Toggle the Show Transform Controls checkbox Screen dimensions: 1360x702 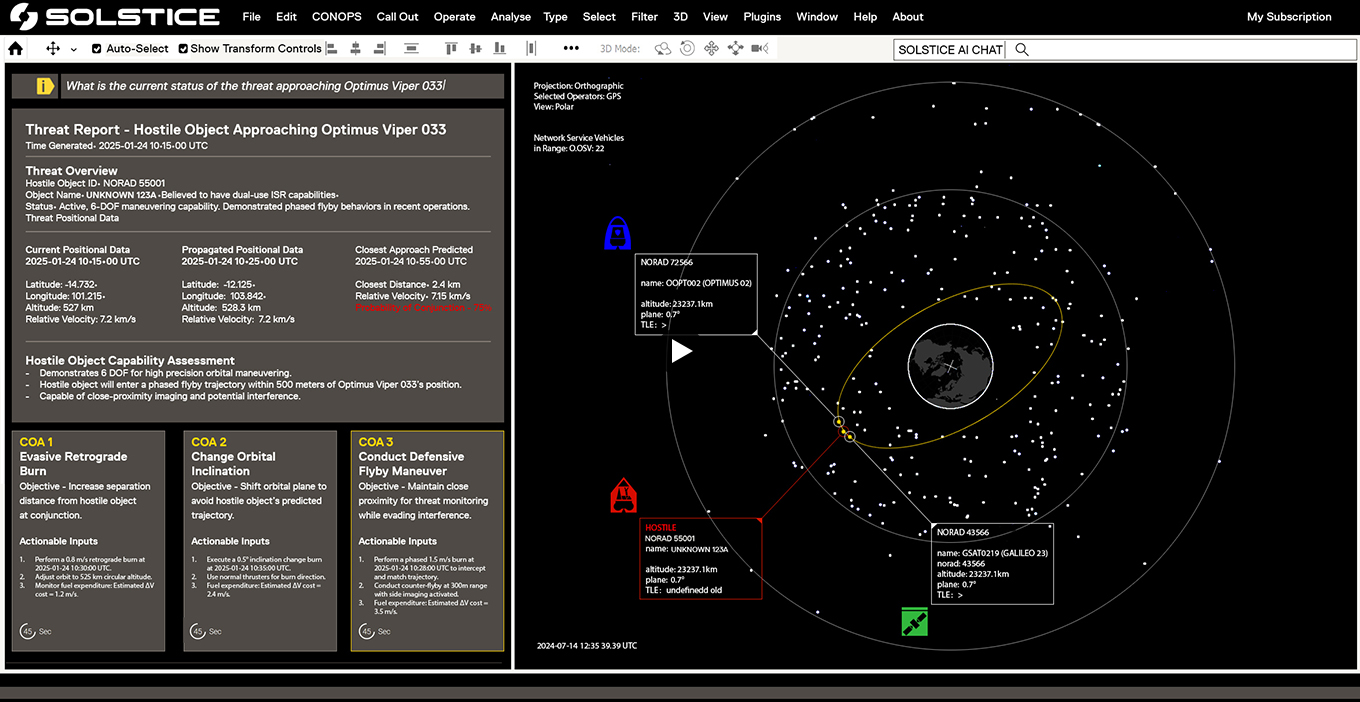pos(183,48)
